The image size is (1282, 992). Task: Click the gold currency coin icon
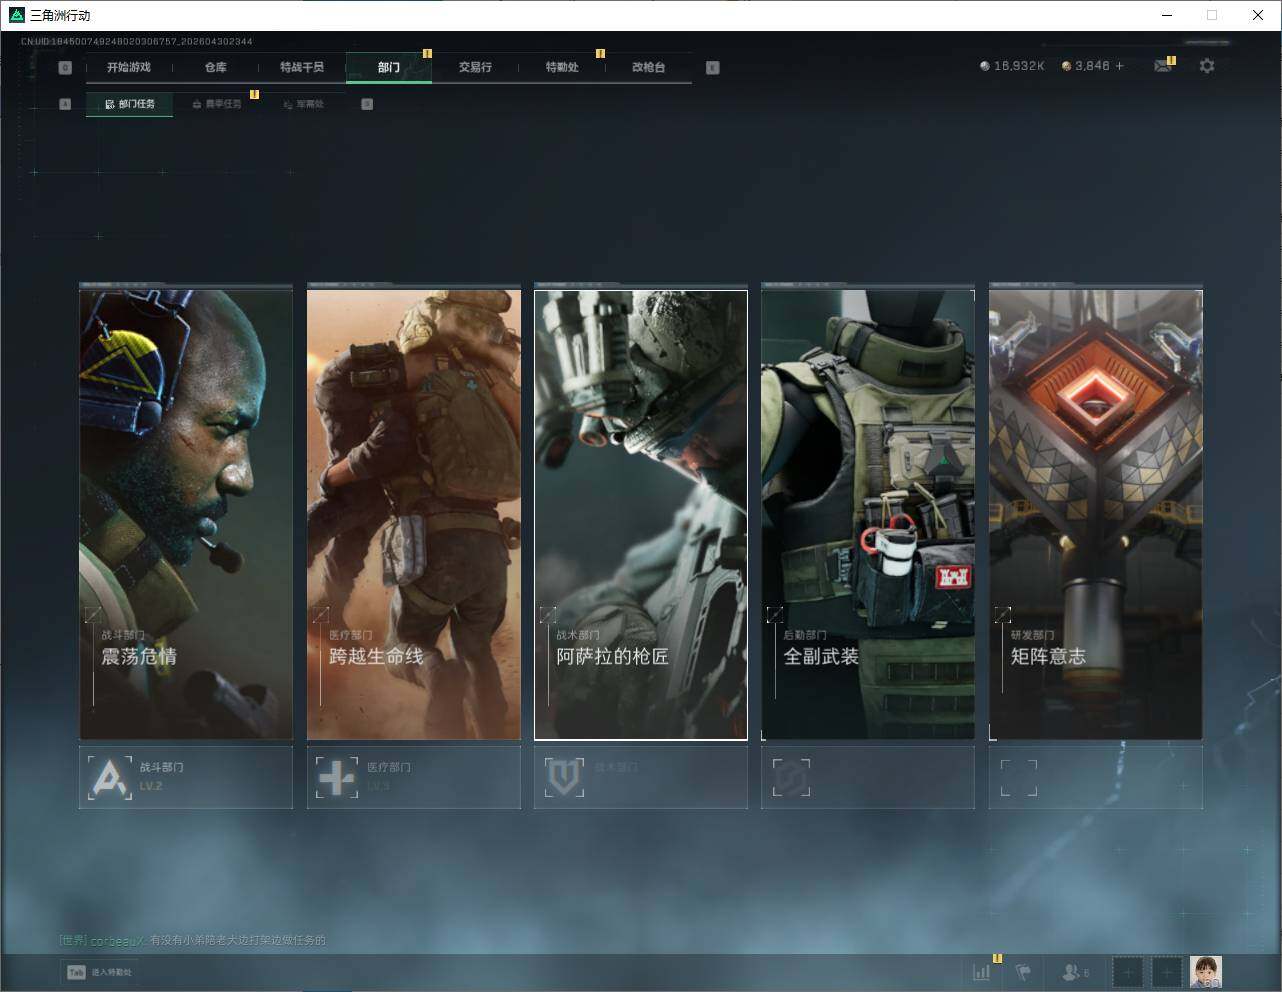1067,66
